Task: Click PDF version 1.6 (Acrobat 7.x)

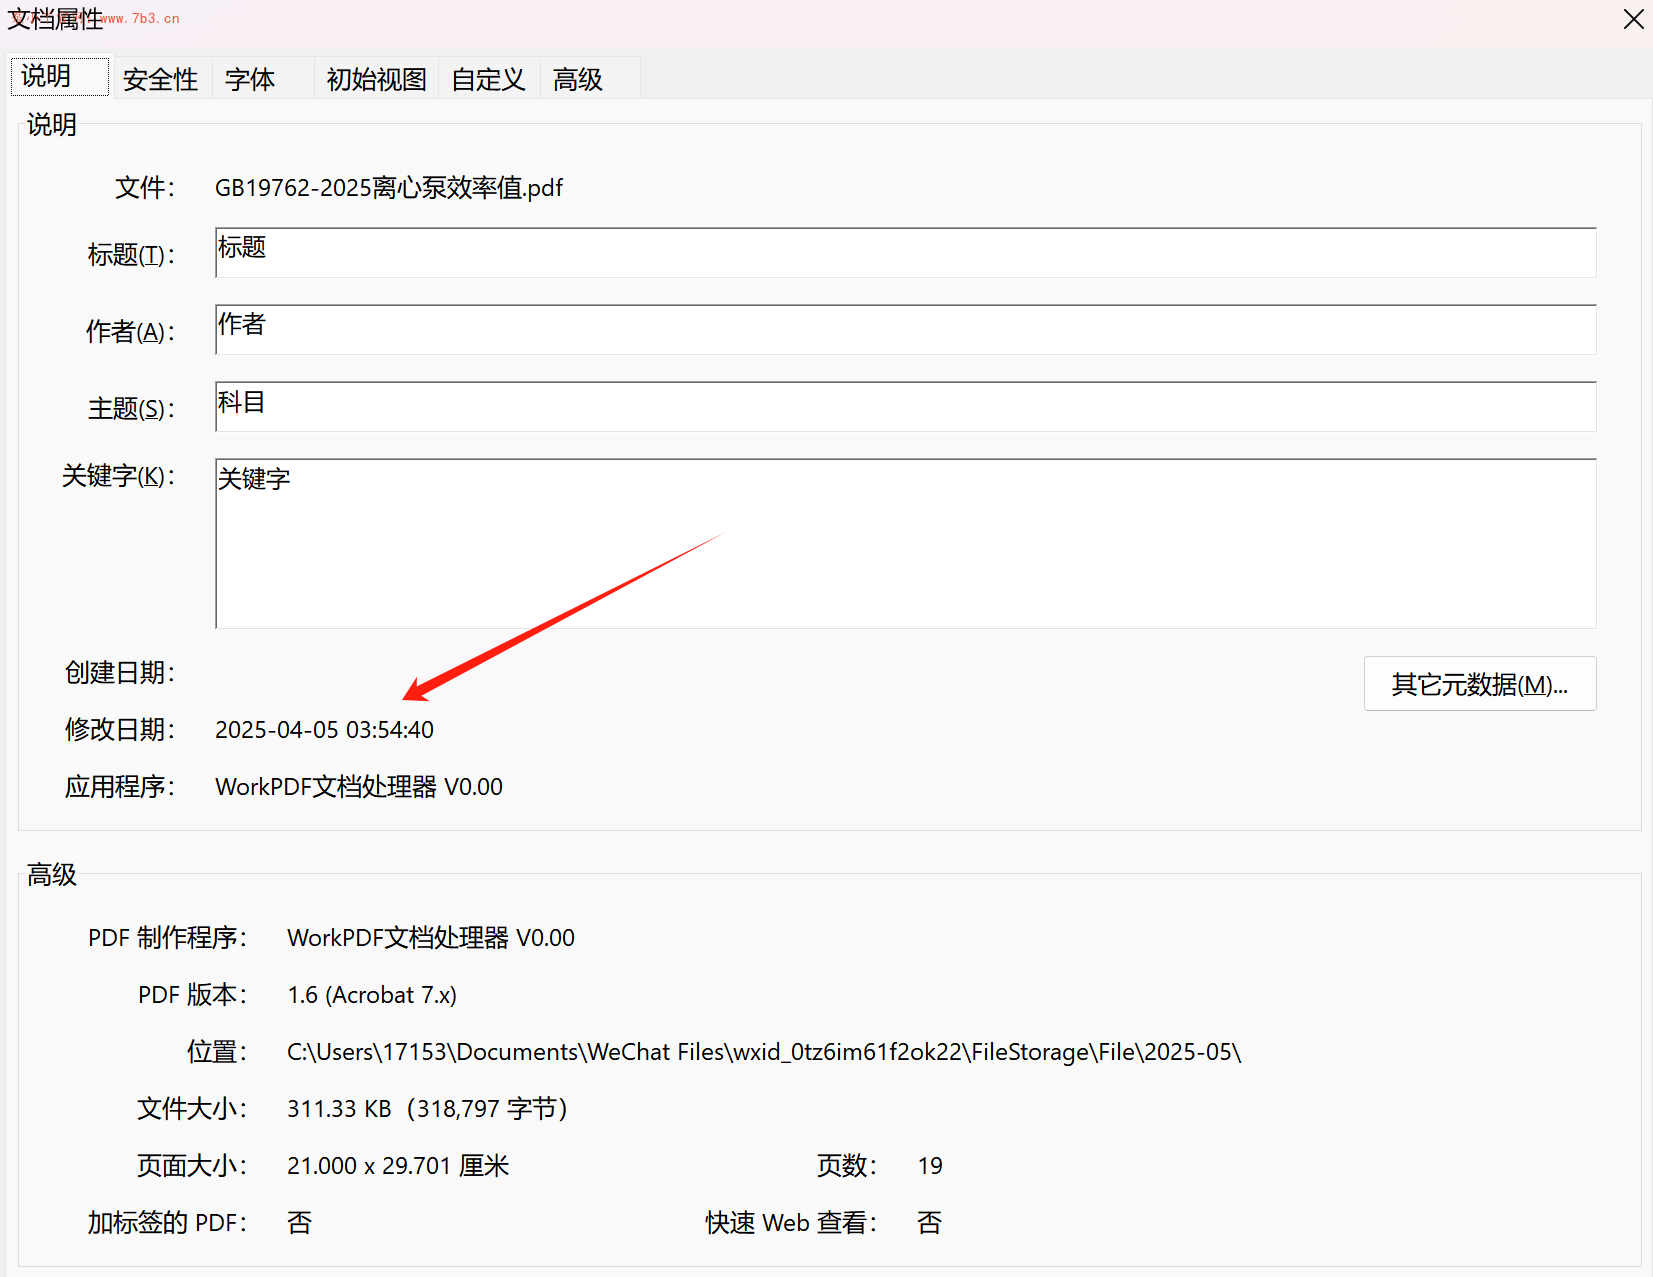Action: [x=372, y=995]
